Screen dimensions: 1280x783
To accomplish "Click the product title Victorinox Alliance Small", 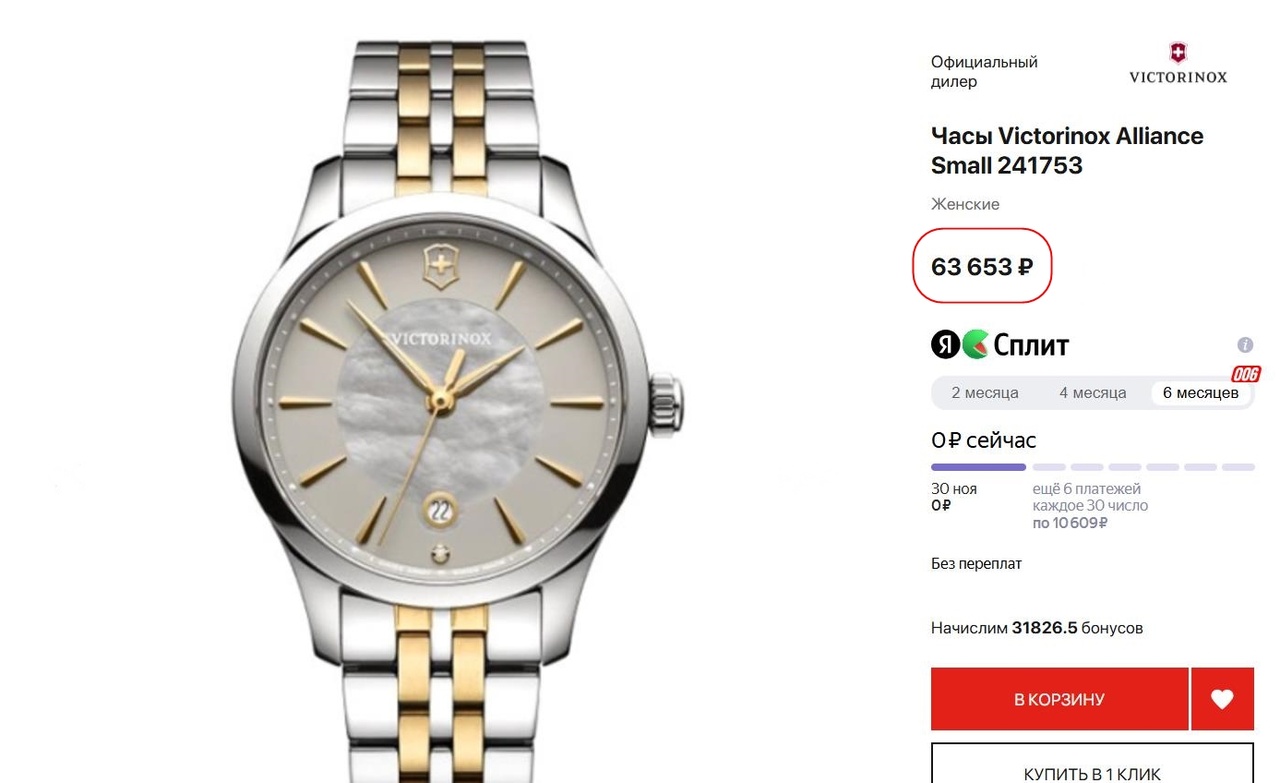I will pyautogui.click(x=1067, y=150).
